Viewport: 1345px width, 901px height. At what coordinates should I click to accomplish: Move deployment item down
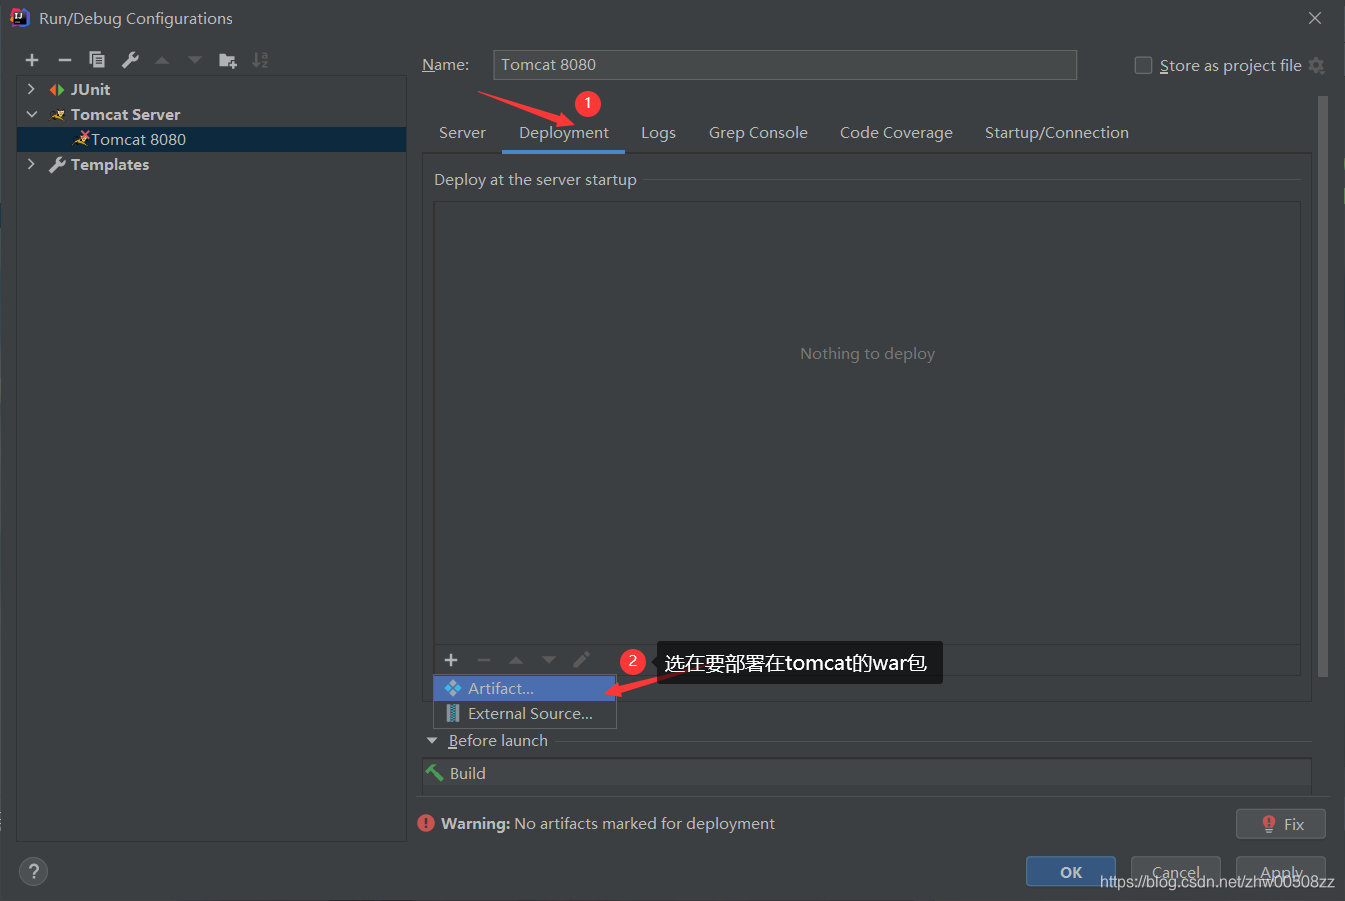549,660
